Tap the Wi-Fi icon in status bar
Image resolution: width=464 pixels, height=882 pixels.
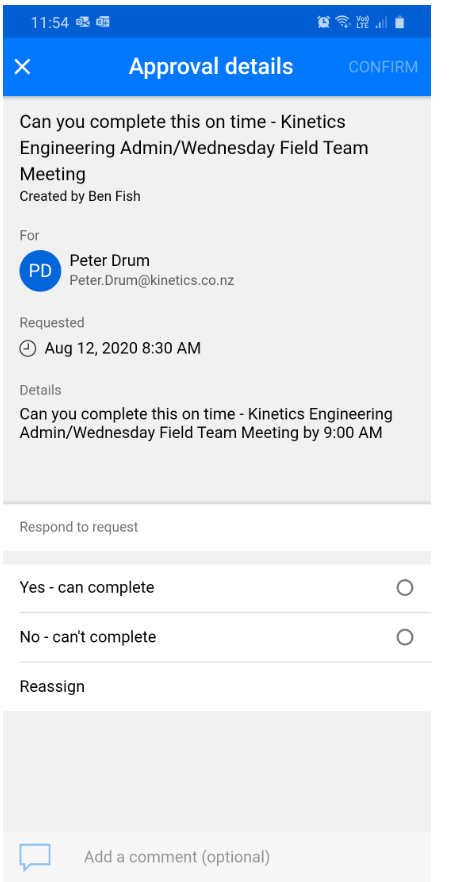coord(342,22)
